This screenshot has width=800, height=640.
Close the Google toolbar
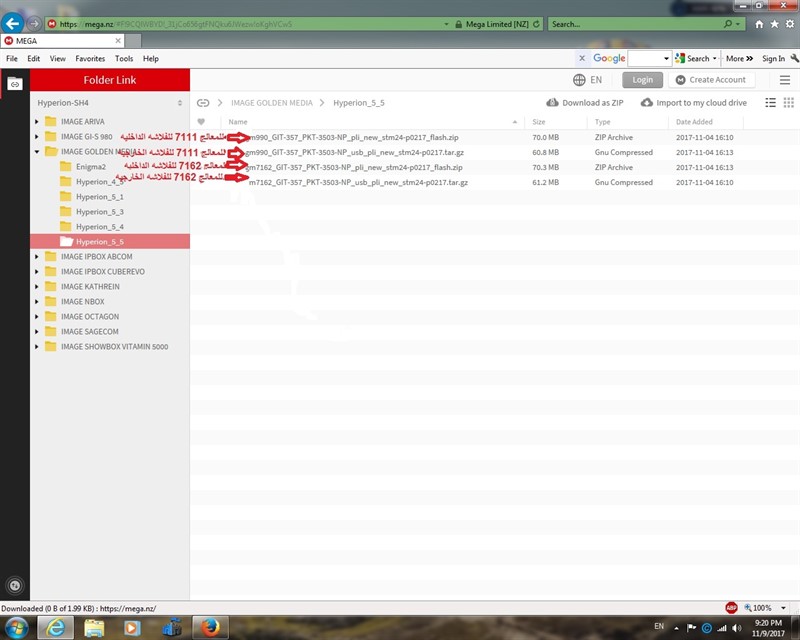582,58
